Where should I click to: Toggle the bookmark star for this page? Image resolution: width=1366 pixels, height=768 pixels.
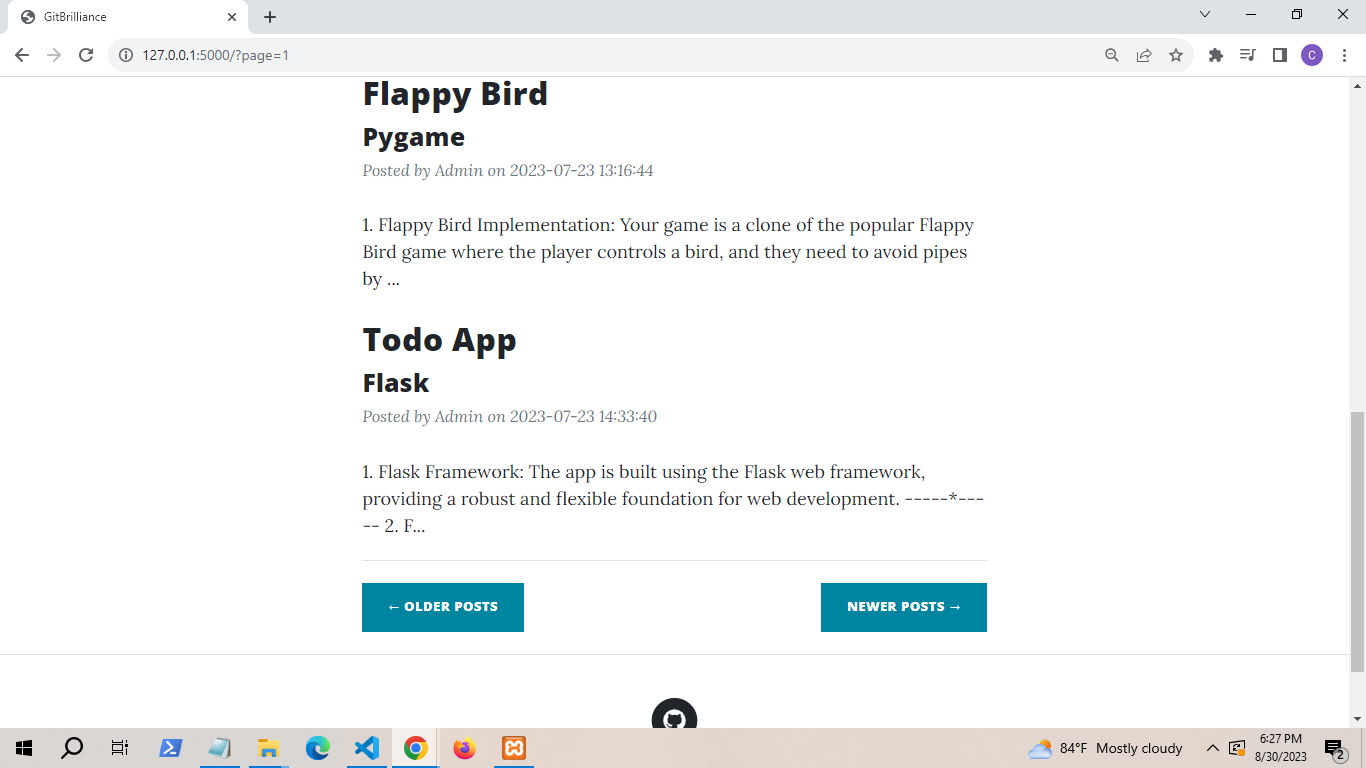click(x=1176, y=55)
